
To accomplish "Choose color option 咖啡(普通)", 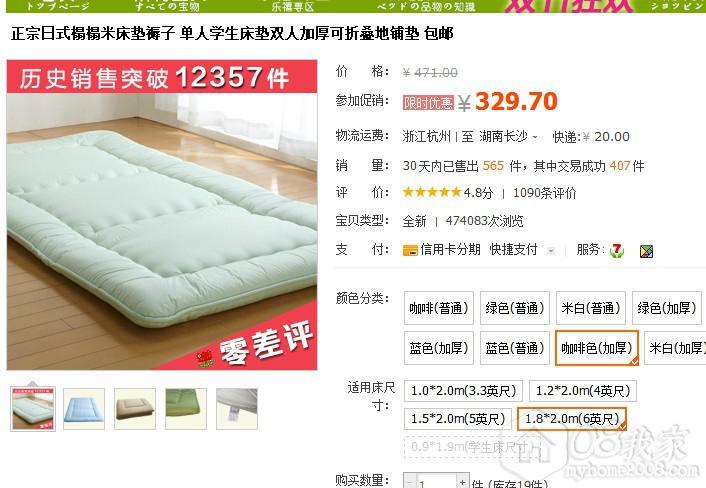I will [439, 308].
